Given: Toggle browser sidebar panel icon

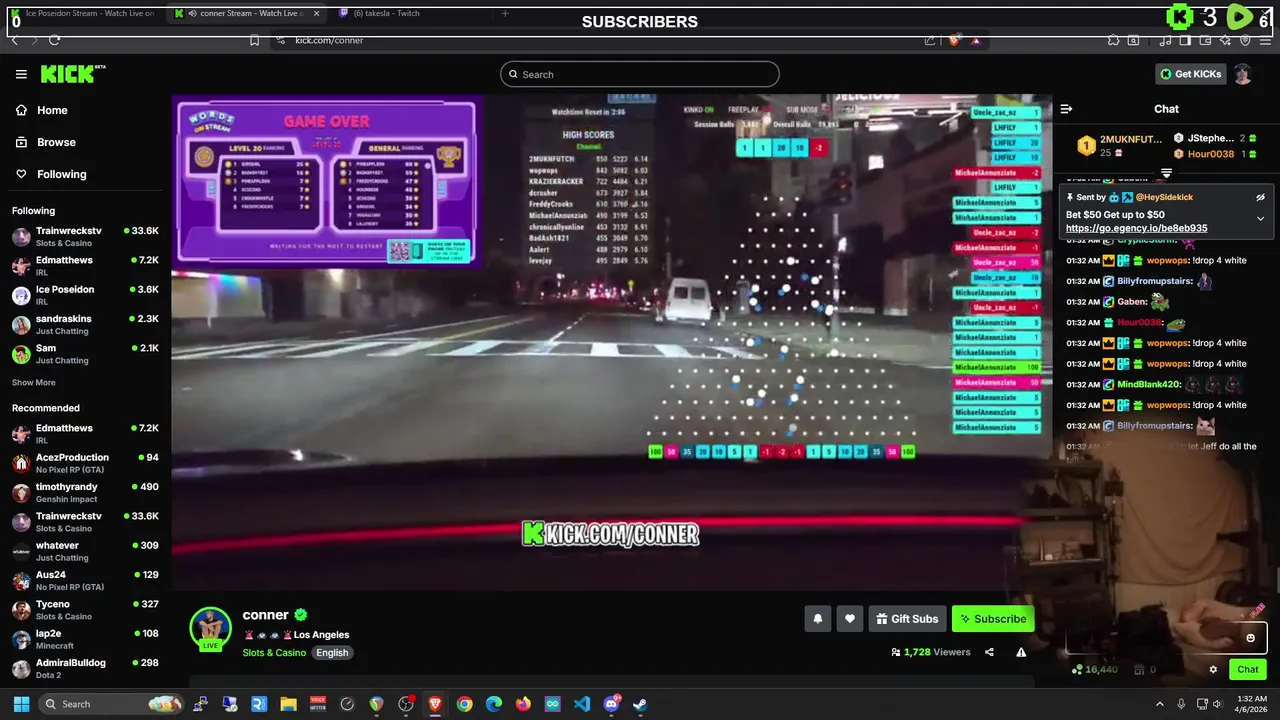Looking at the screenshot, I should pyautogui.click(x=1185, y=40).
